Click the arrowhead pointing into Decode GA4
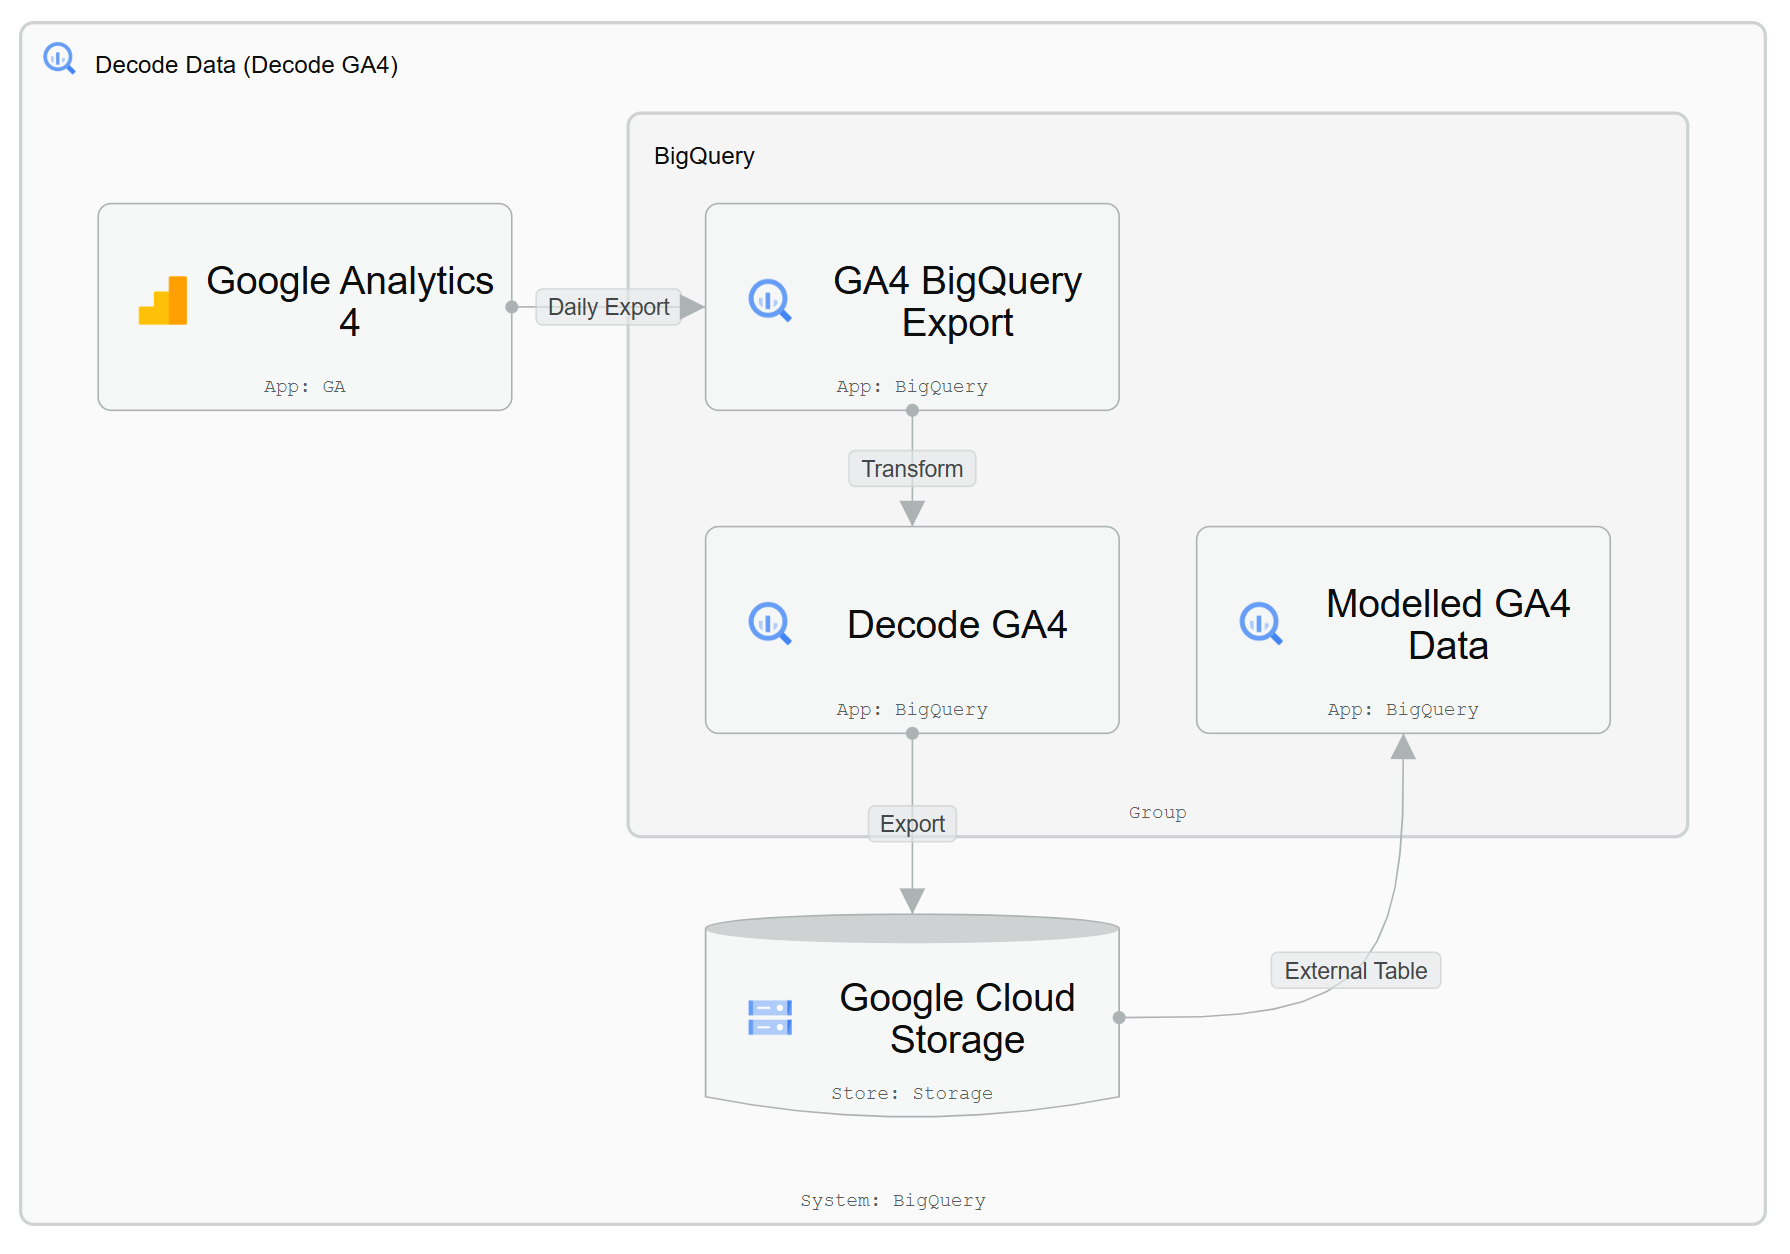The image size is (1790, 1254). tap(912, 513)
